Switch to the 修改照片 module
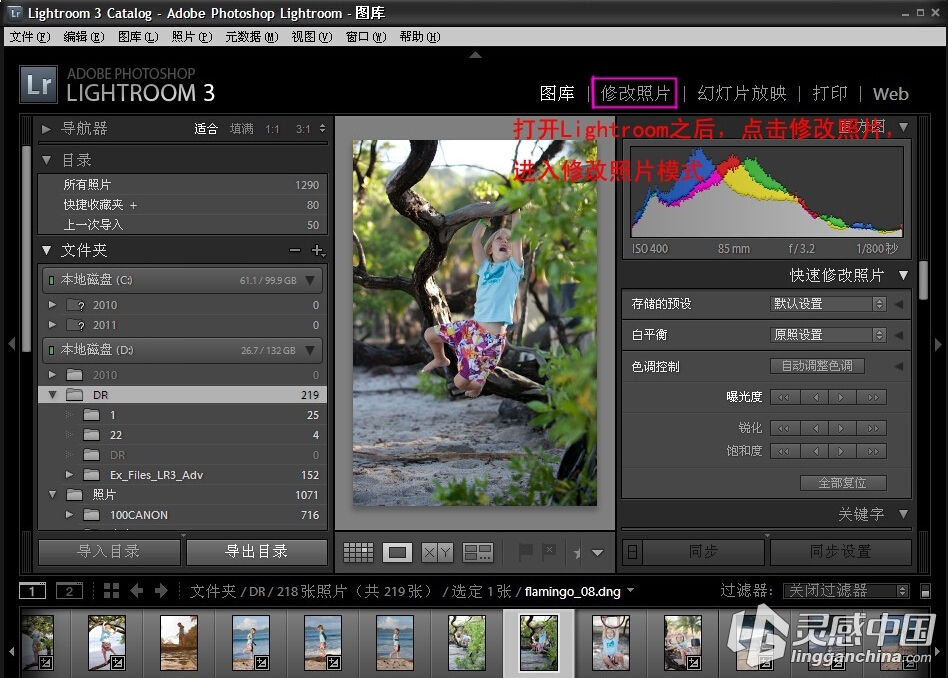The image size is (948, 678). (635, 93)
